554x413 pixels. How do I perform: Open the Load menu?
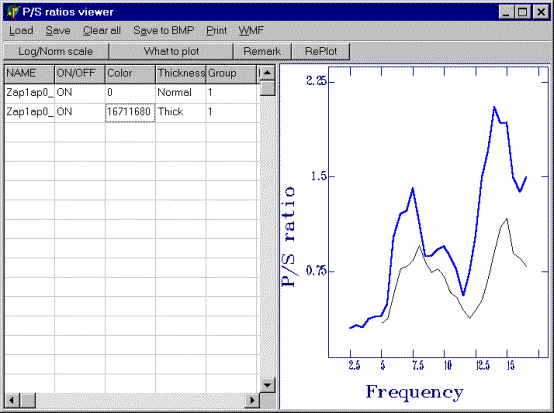coord(21,31)
